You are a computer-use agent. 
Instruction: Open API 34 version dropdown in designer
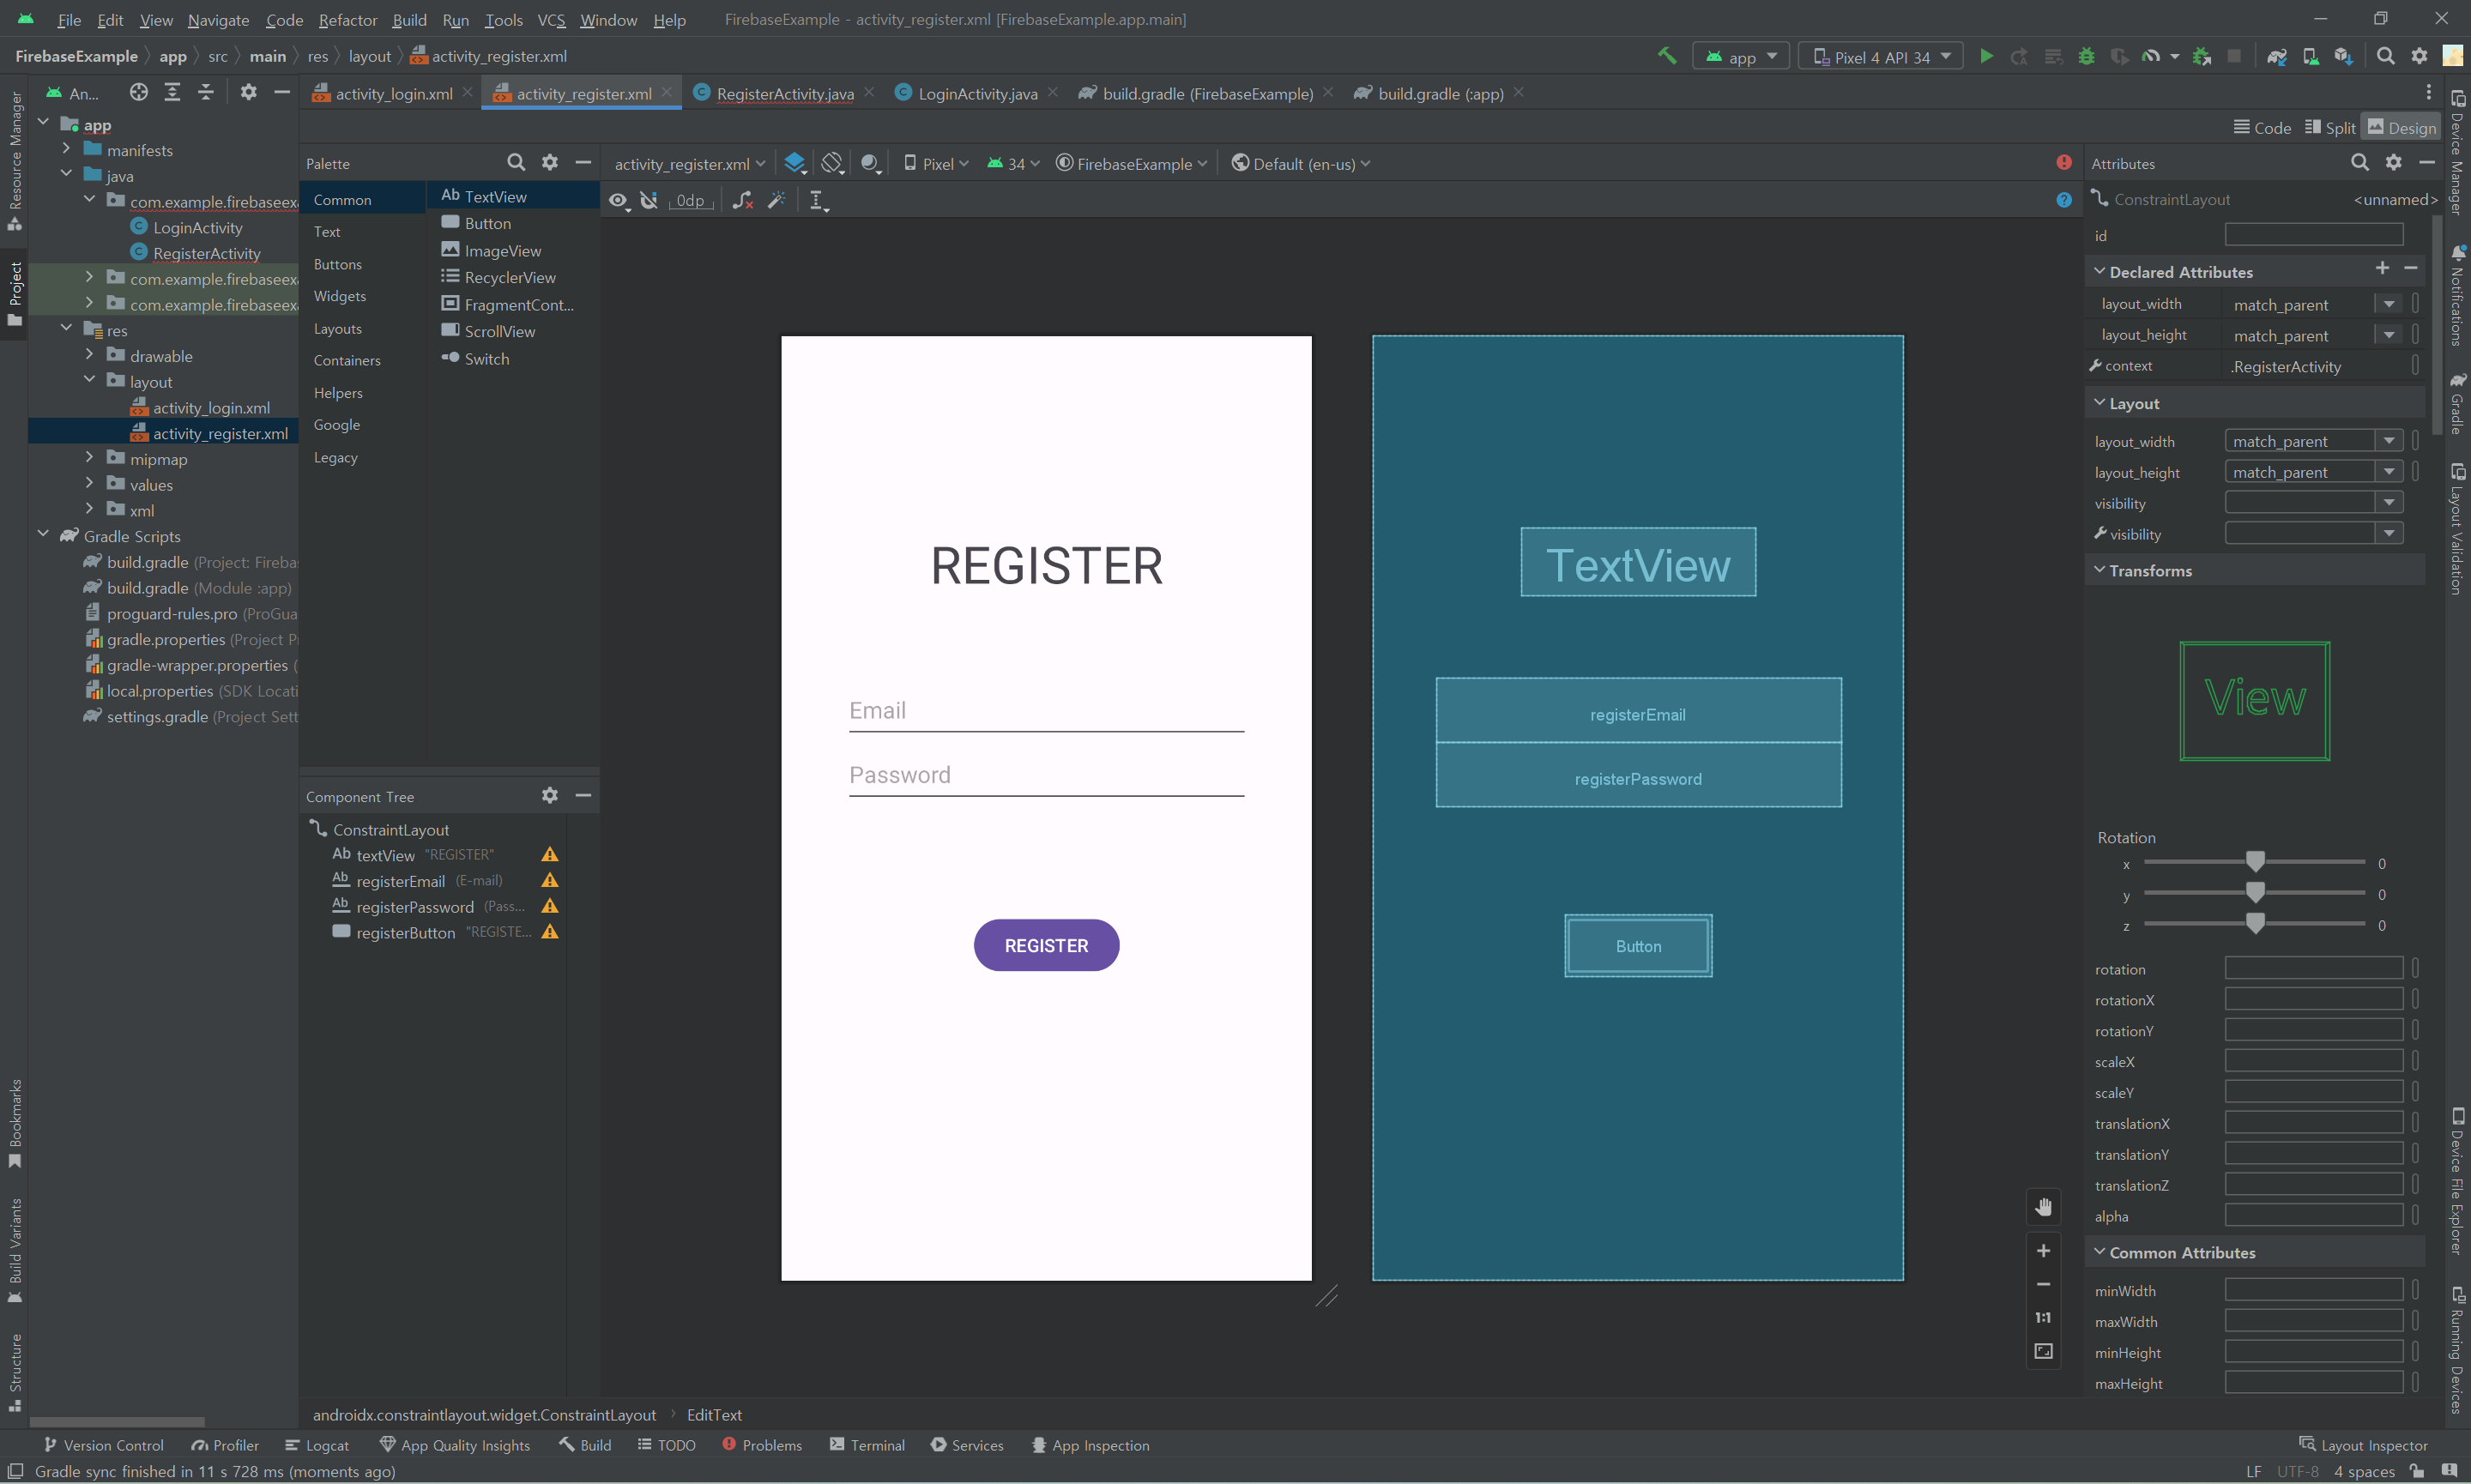pos(1014,163)
